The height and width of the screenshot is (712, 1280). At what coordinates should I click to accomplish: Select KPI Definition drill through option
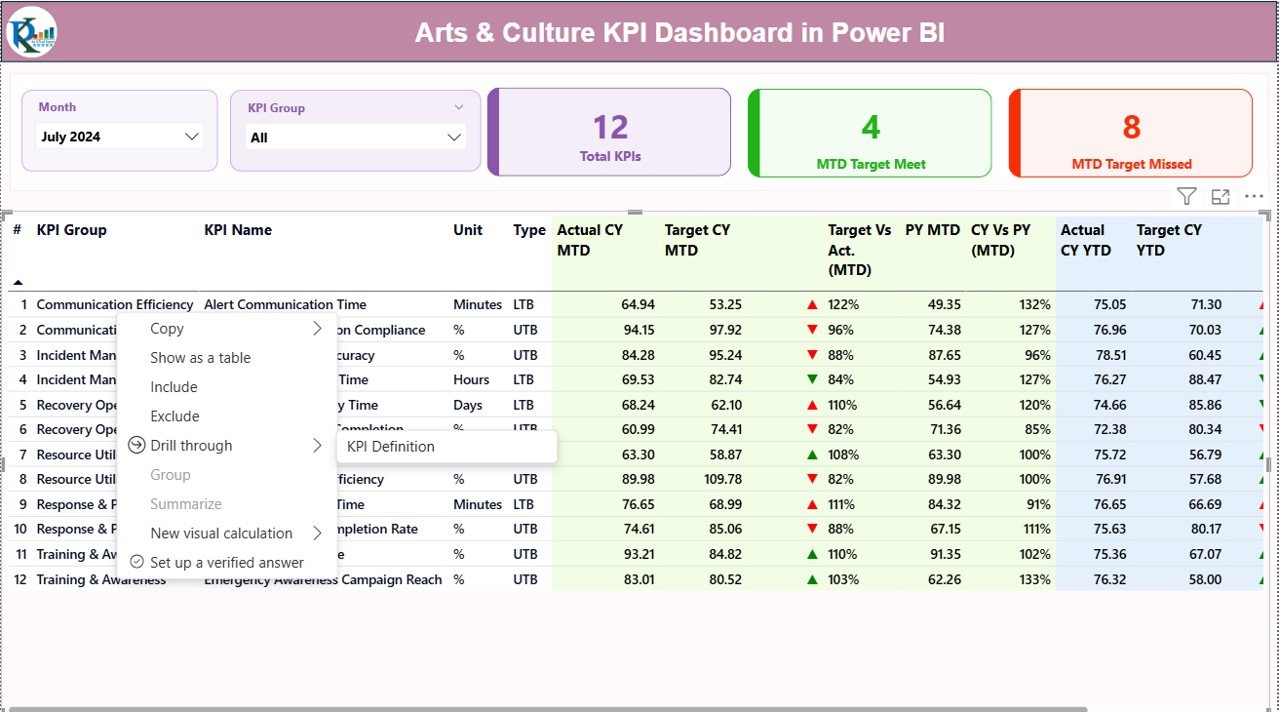pyautogui.click(x=391, y=447)
